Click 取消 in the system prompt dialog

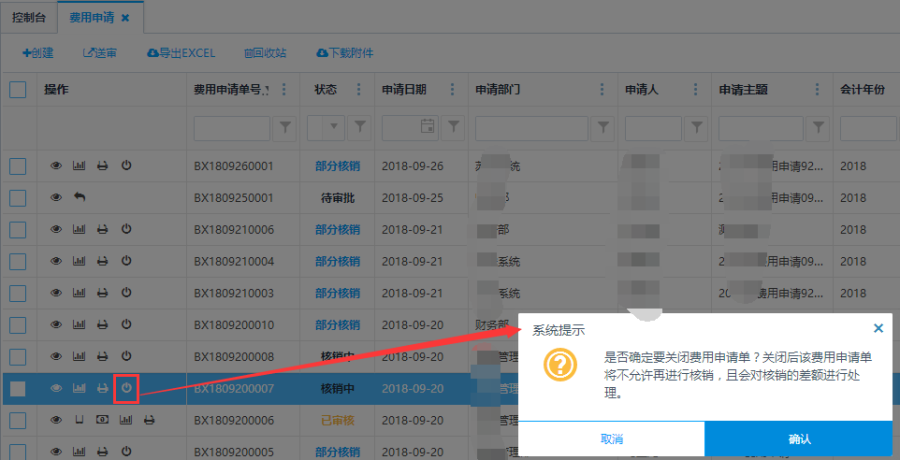[x=611, y=439]
